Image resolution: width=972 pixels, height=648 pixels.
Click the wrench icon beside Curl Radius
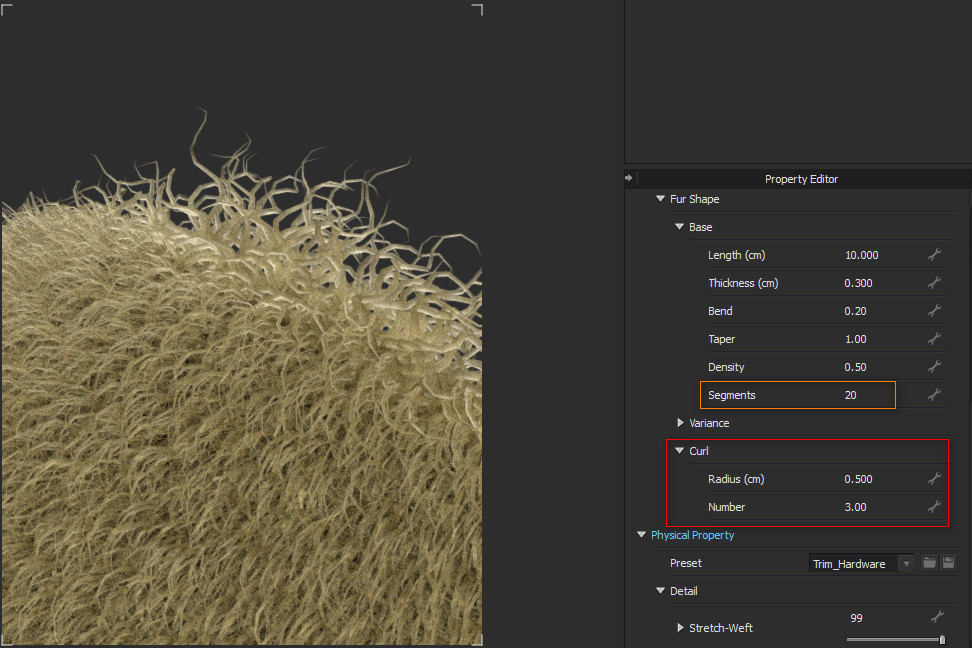[934, 479]
